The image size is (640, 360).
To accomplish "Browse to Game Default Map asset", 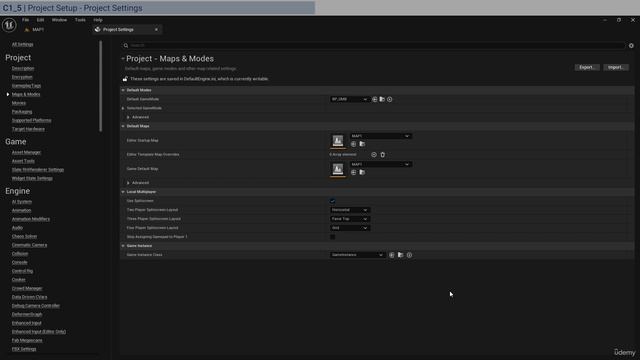I will point(362,172).
